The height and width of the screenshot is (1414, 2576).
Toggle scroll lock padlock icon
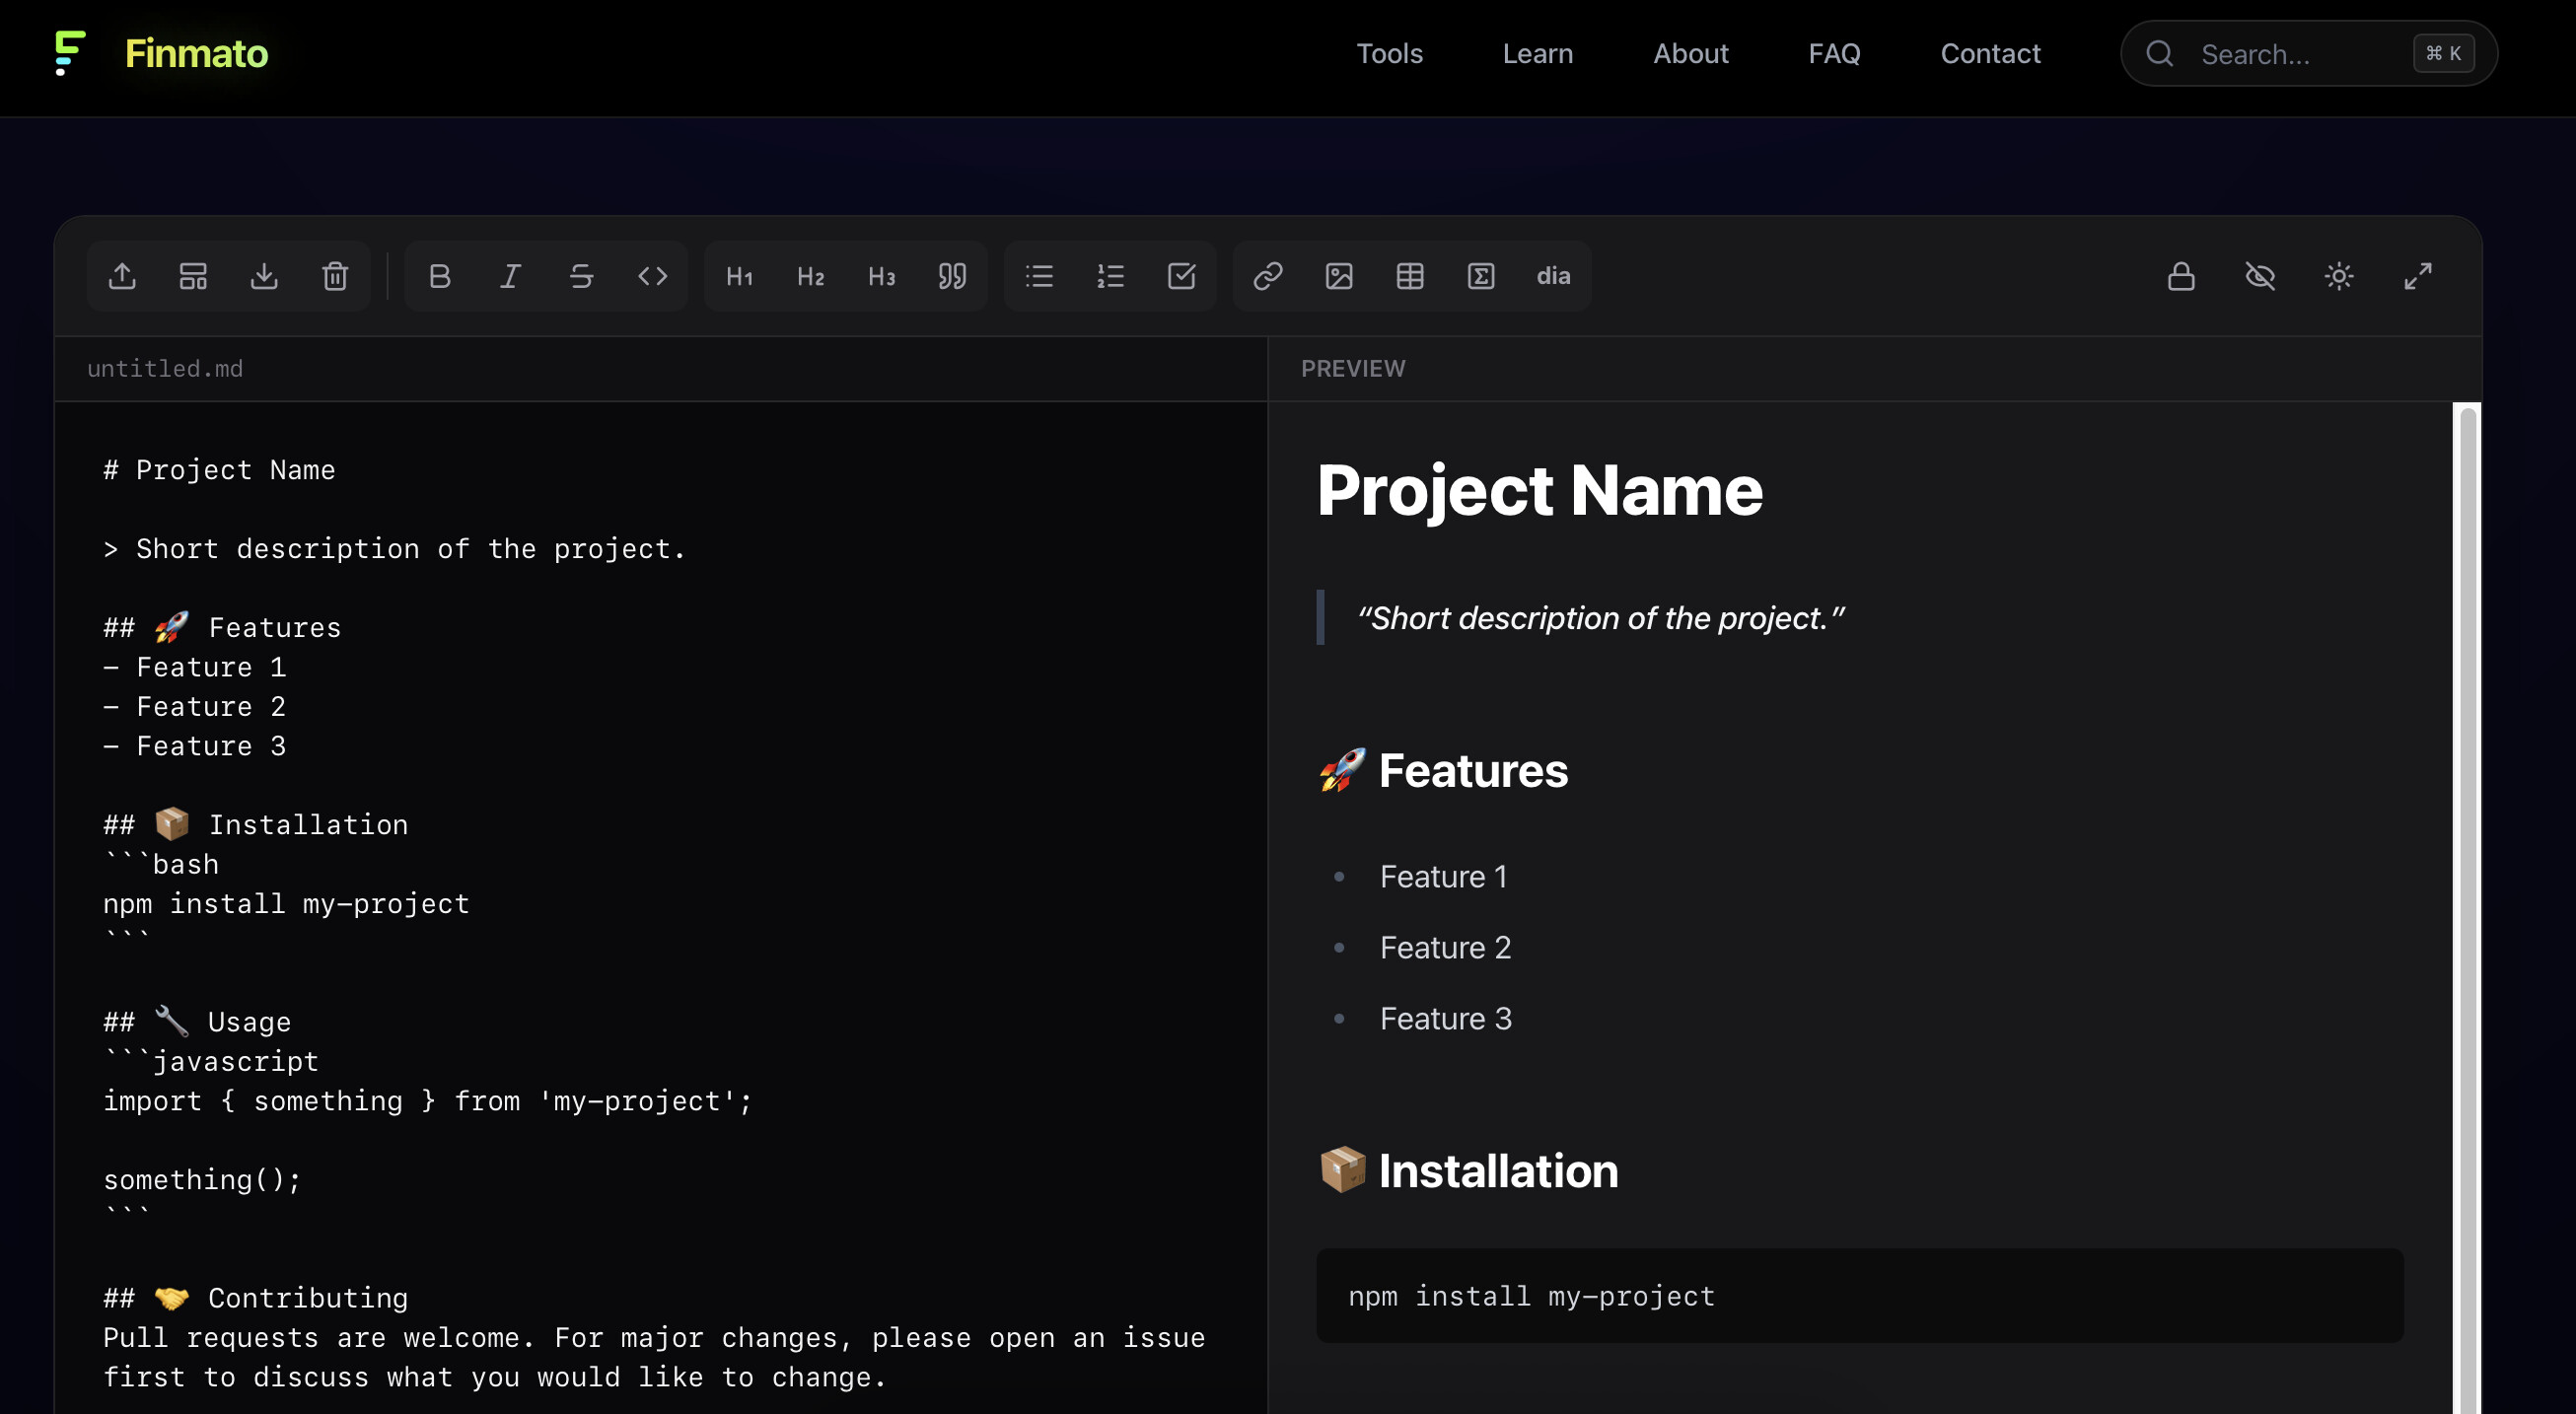coord(2181,276)
